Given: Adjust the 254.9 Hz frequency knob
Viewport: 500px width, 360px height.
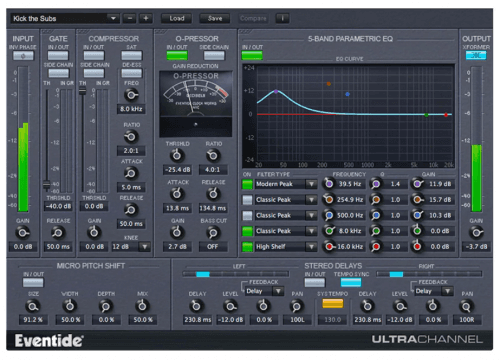Looking at the screenshot, I should [329, 199].
